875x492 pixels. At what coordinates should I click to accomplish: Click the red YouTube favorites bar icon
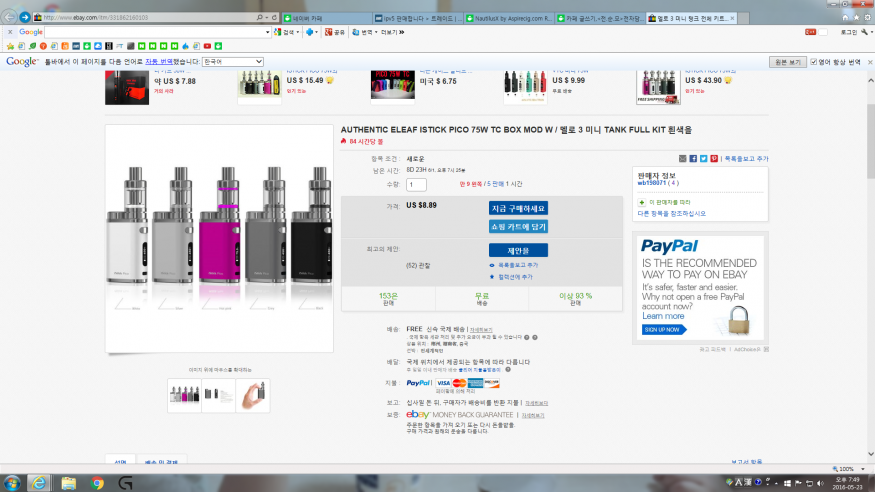(207, 46)
